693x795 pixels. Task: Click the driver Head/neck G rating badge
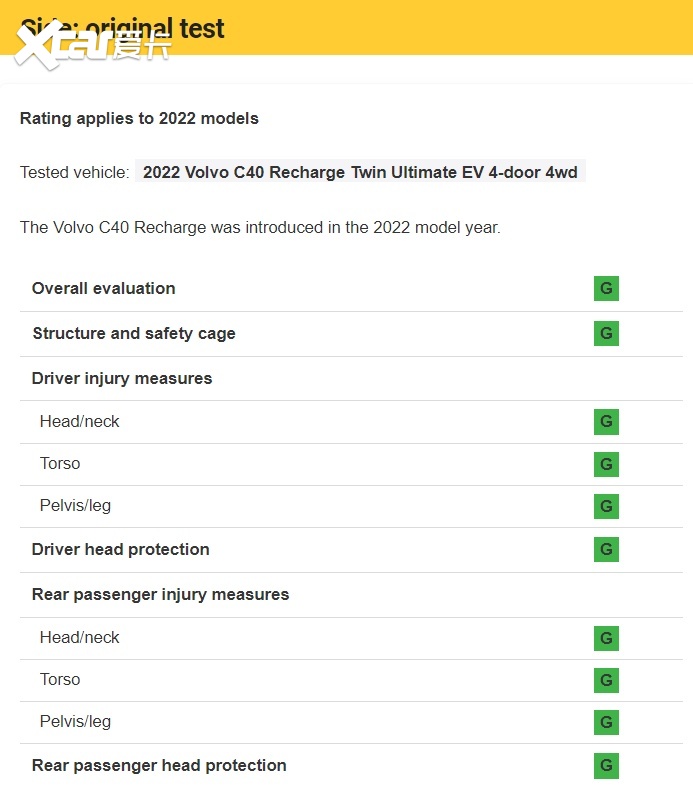pyautogui.click(x=606, y=422)
